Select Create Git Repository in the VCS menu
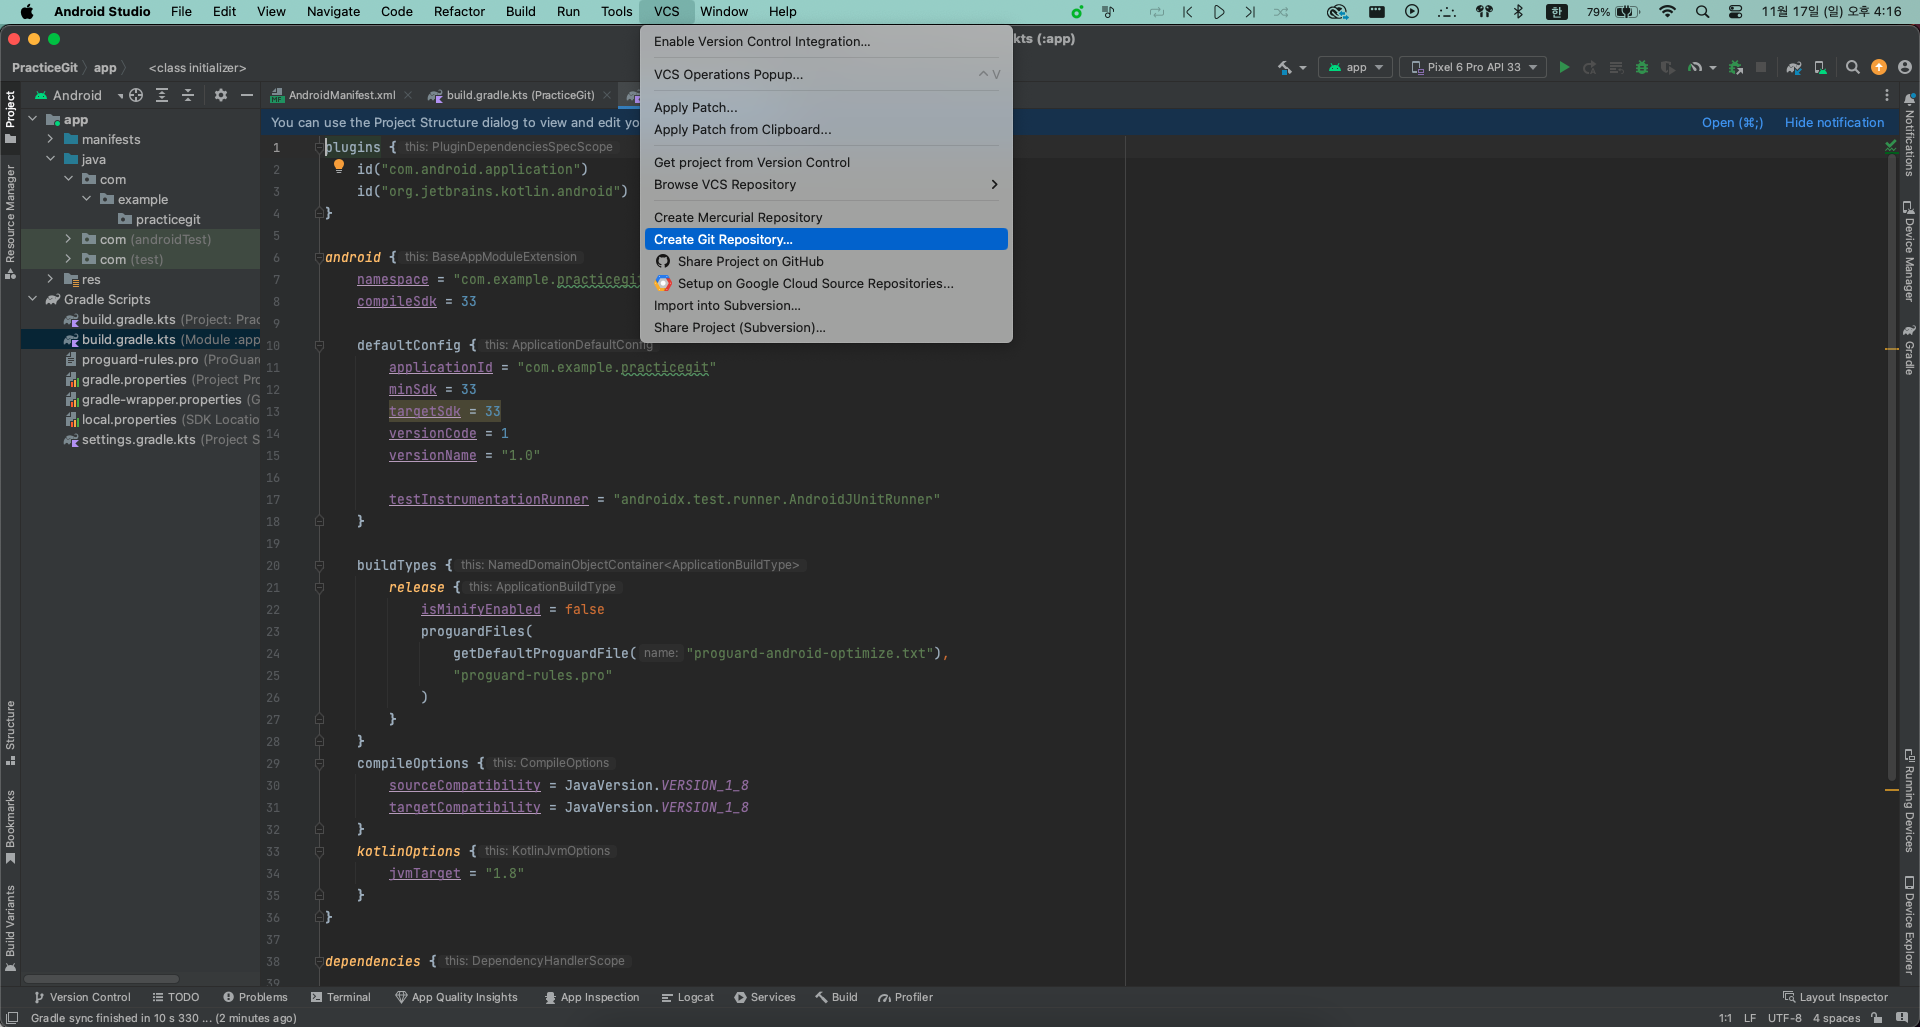This screenshot has width=1920, height=1027. point(723,239)
